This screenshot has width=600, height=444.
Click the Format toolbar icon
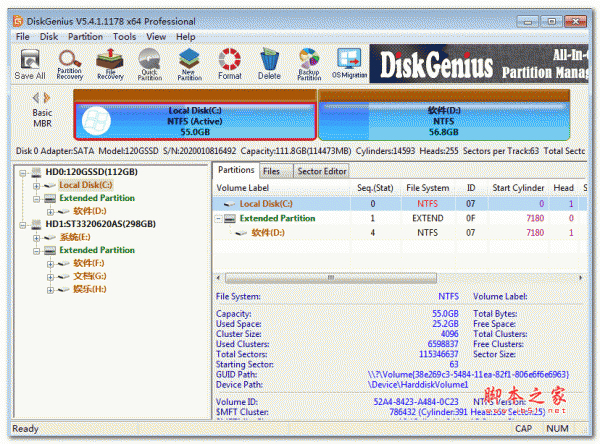click(x=230, y=64)
